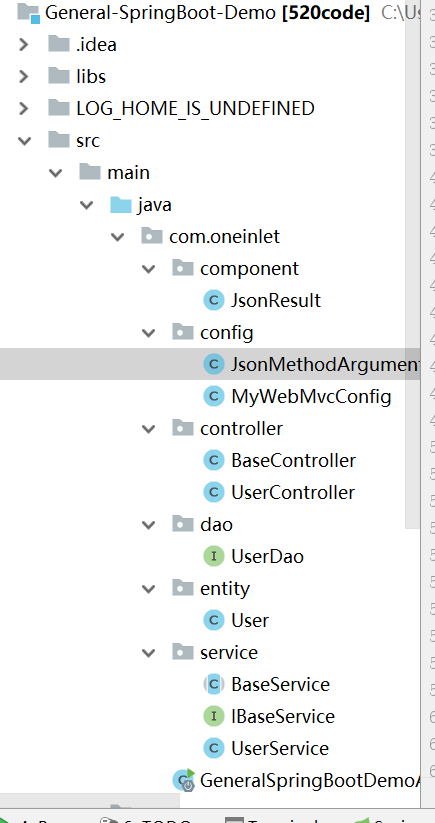Select the JsonMethodArgument class file
Viewport: 435px width, 823px height.
click(x=325, y=364)
